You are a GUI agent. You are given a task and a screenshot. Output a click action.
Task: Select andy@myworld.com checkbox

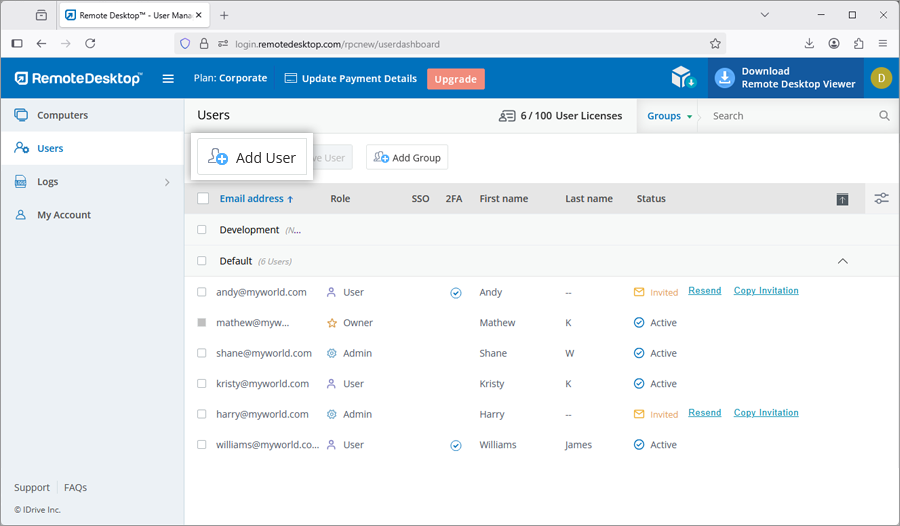(201, 292)
